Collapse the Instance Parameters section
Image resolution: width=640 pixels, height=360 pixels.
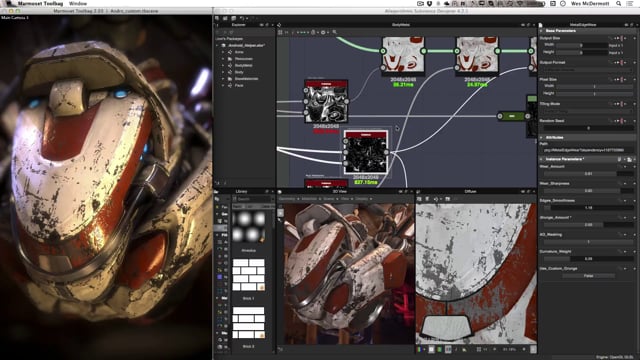(542, 159)
